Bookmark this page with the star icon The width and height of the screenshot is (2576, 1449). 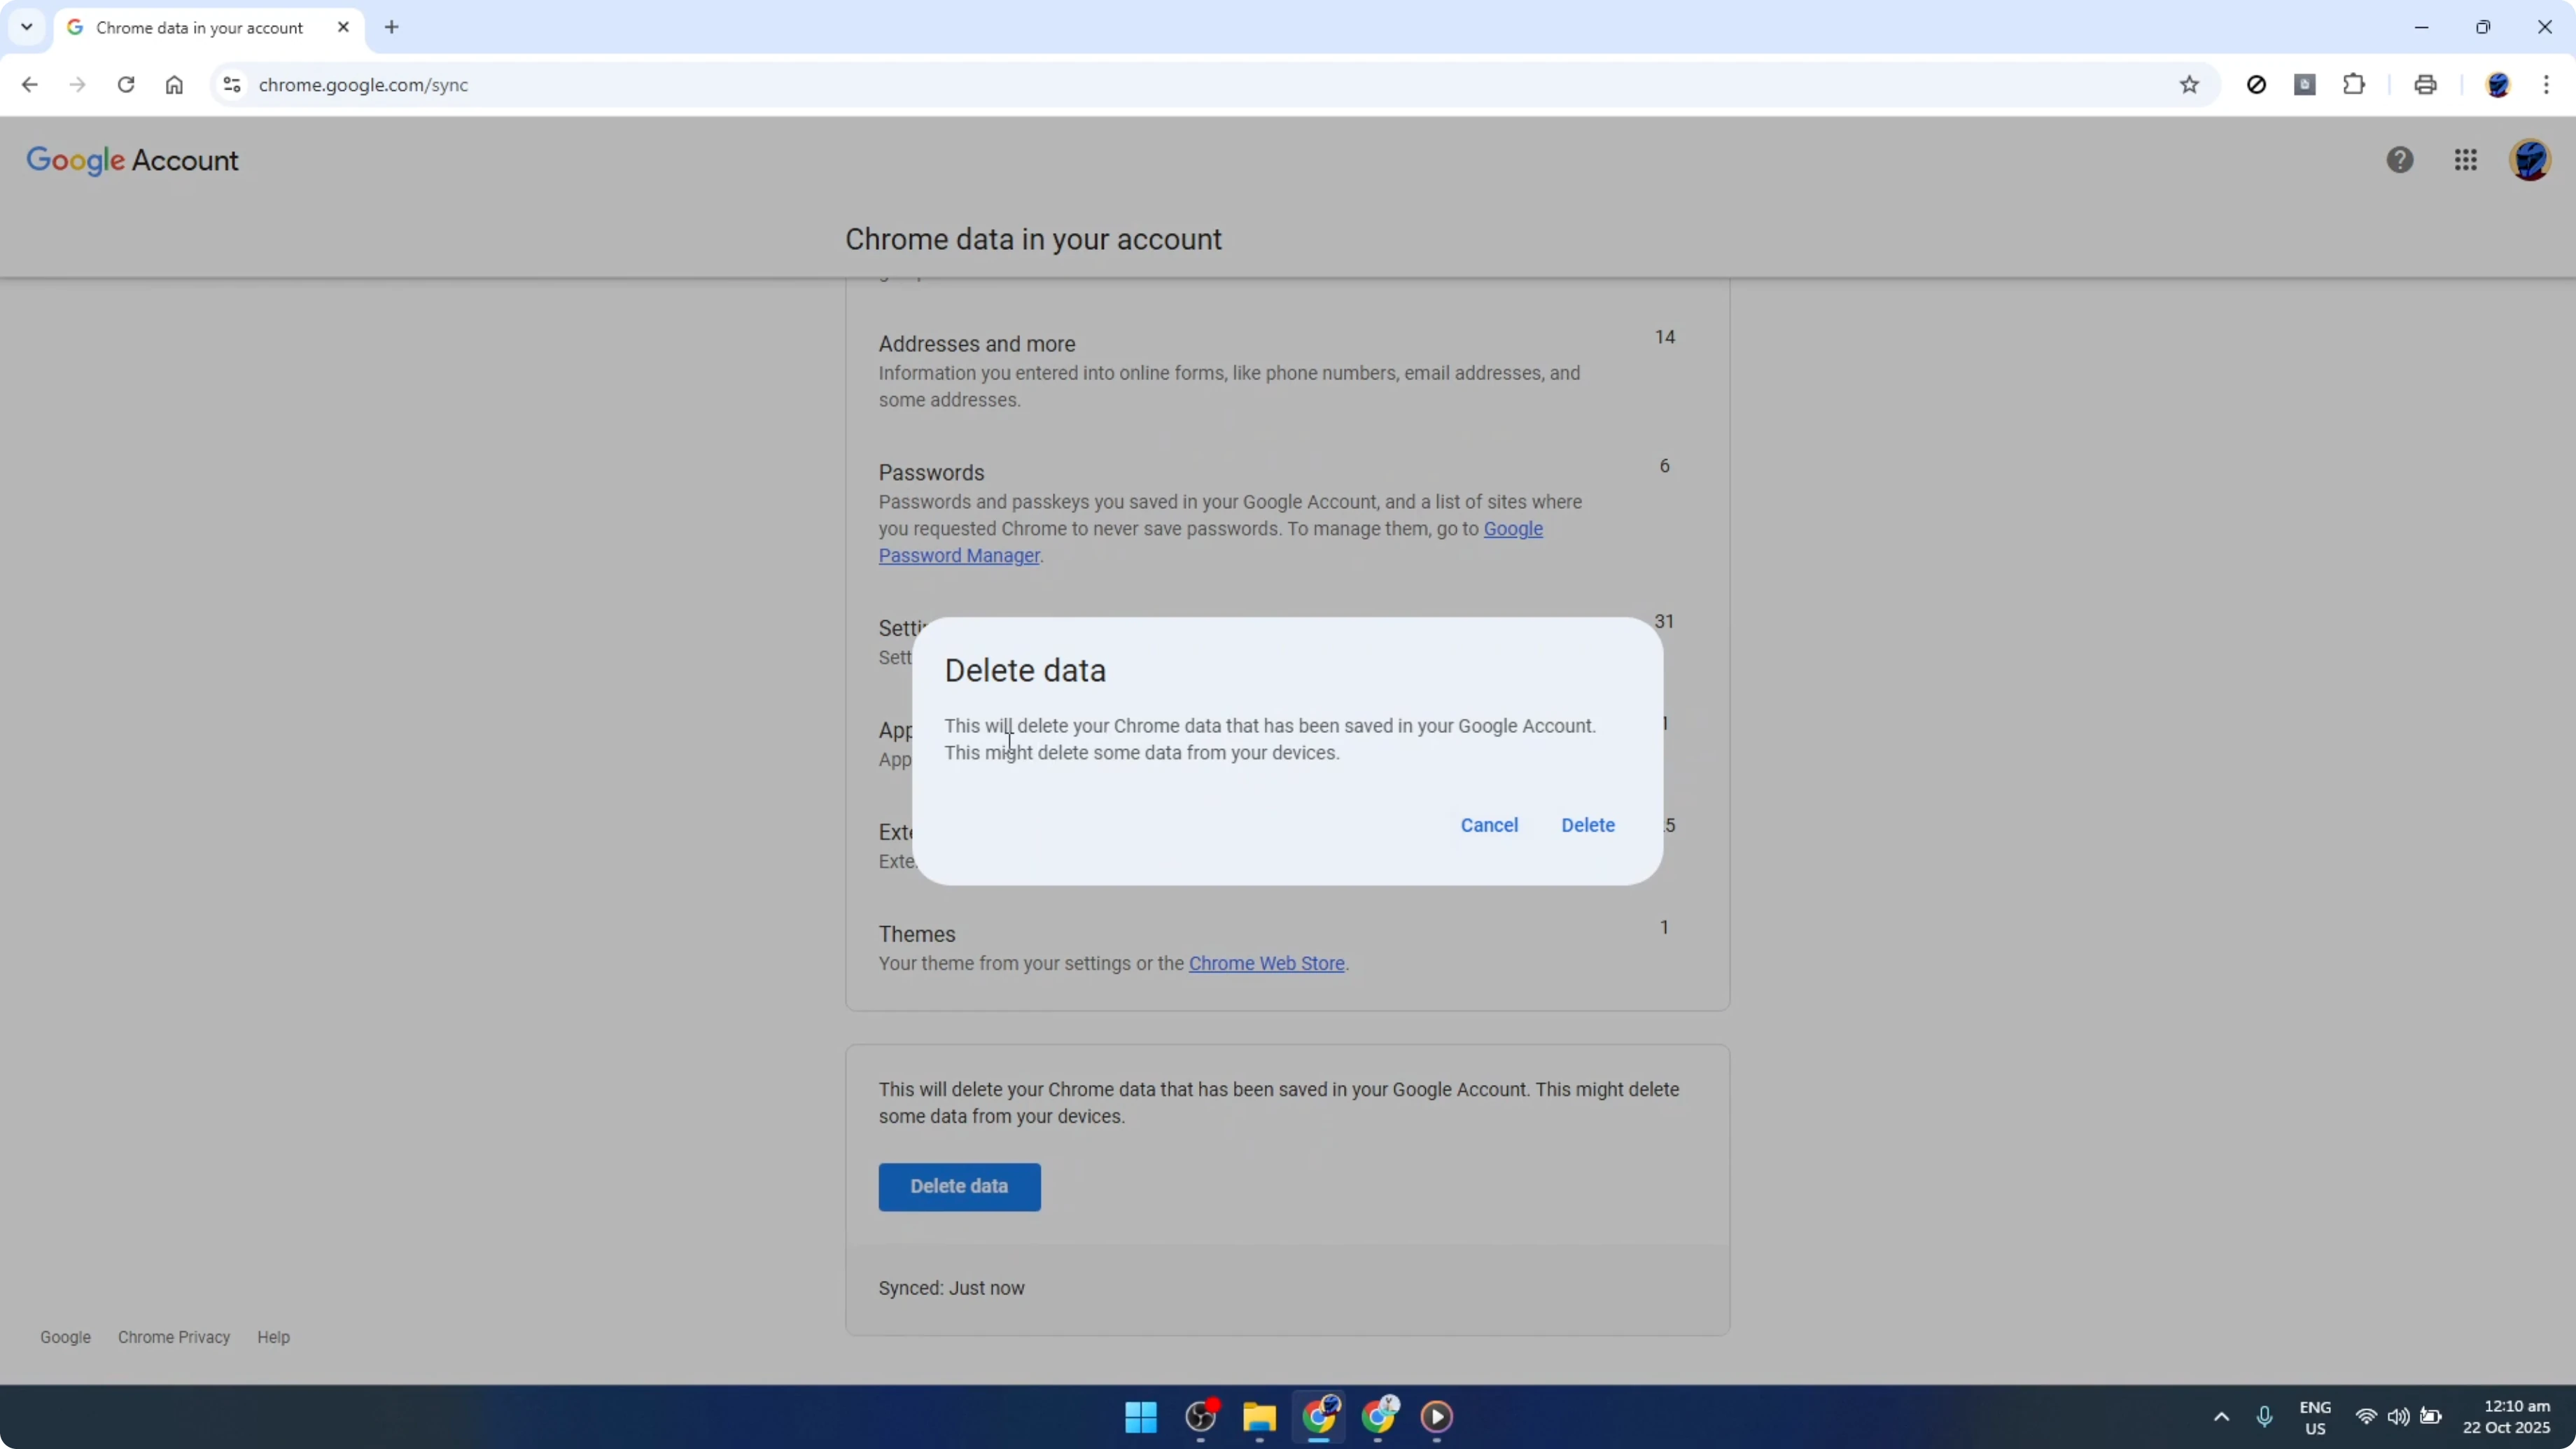(2189, 84)
